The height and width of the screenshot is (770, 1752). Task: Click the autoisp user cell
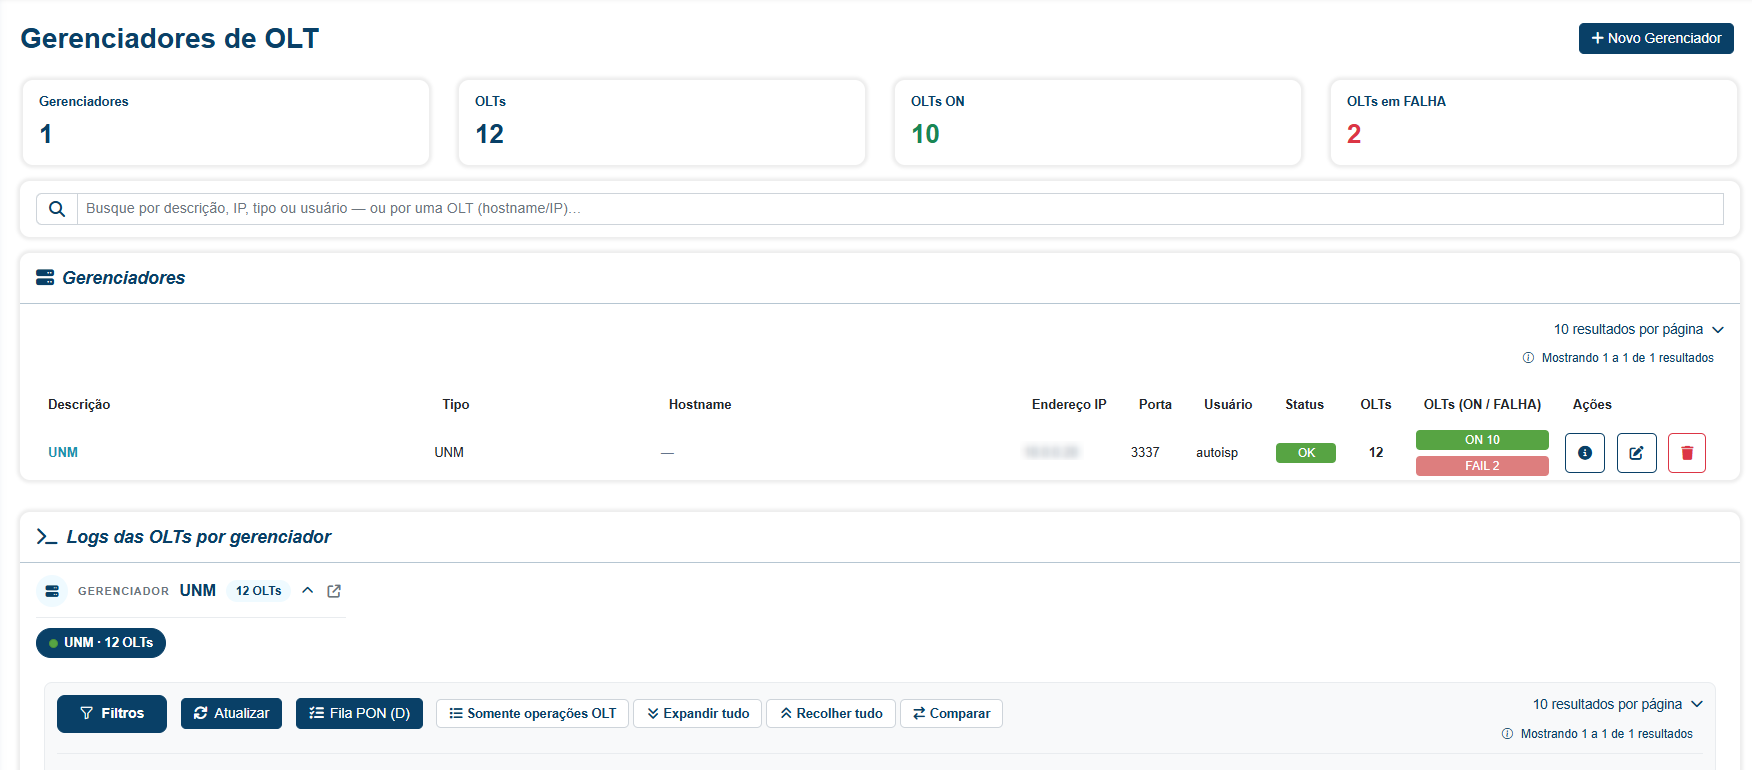[1217, 453]
